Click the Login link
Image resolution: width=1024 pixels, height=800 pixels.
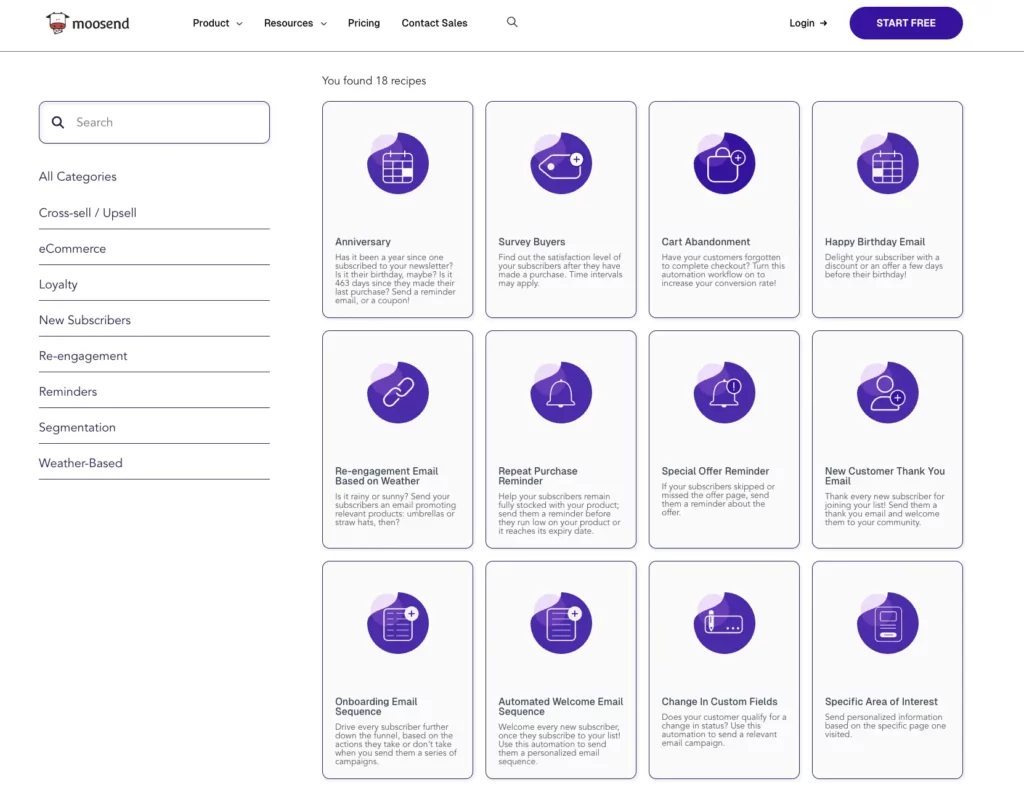click(x=807, y=22)
